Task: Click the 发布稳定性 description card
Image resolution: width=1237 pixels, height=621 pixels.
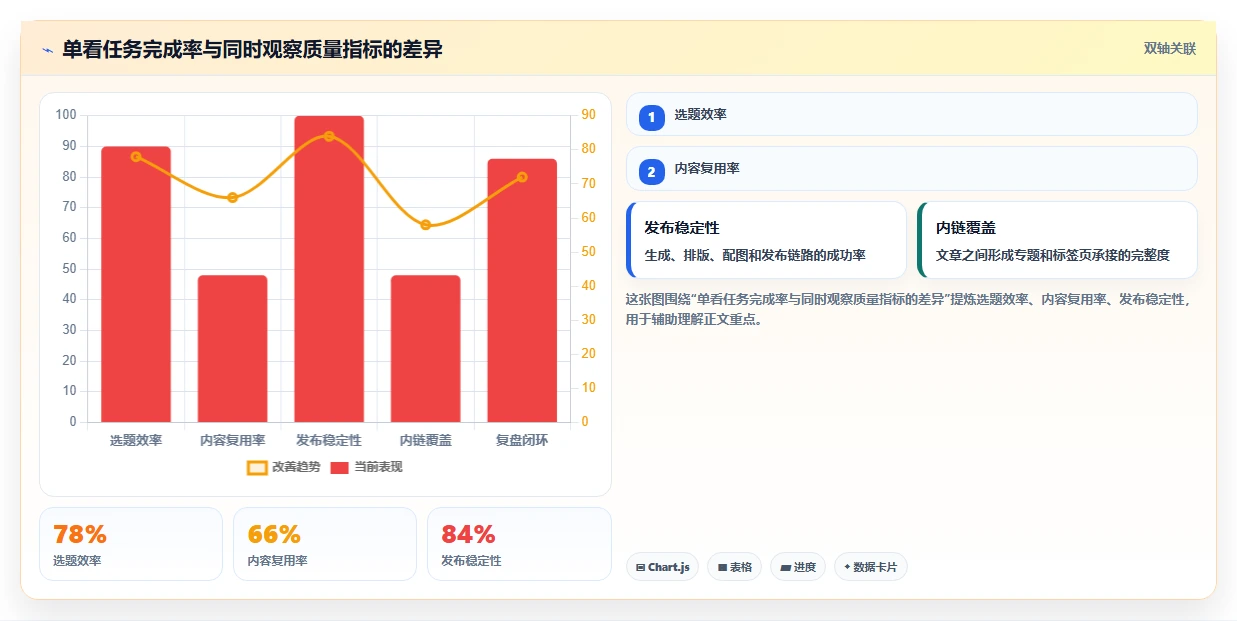Action: click(766, 240)
